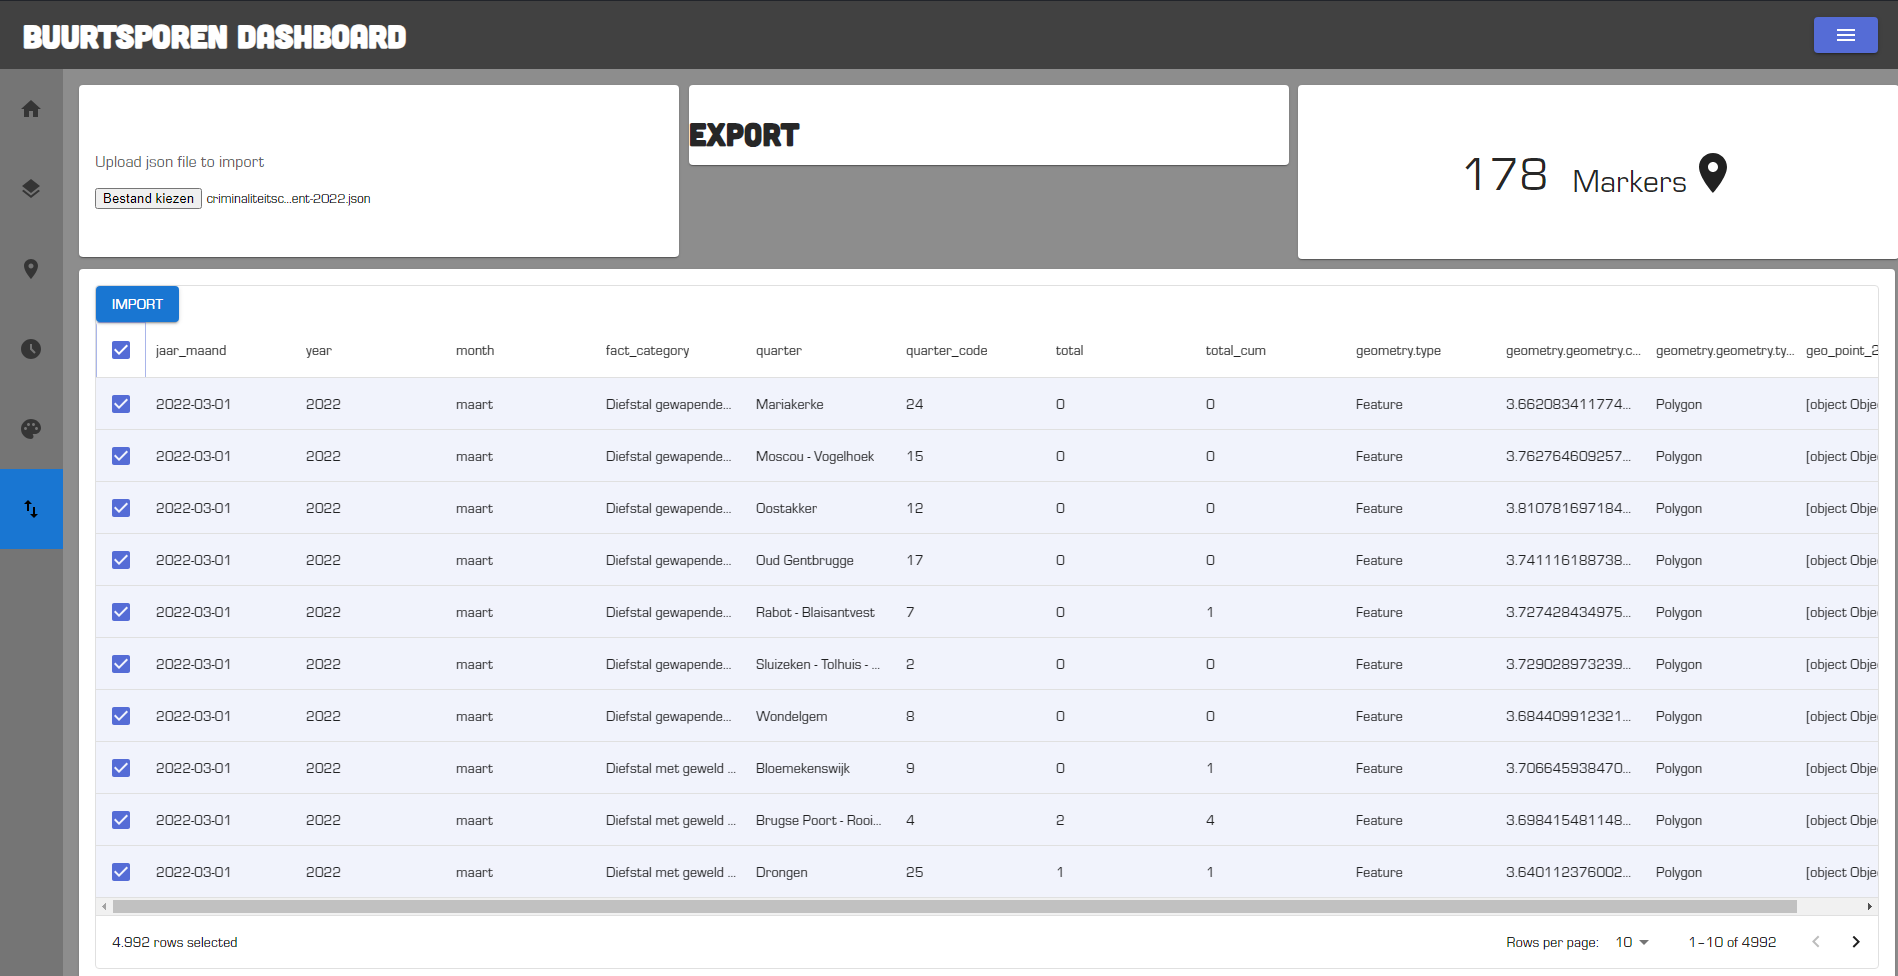Open the color palette sidebar icon
This screenshot has height=976, width=1898.
(31, 429)
